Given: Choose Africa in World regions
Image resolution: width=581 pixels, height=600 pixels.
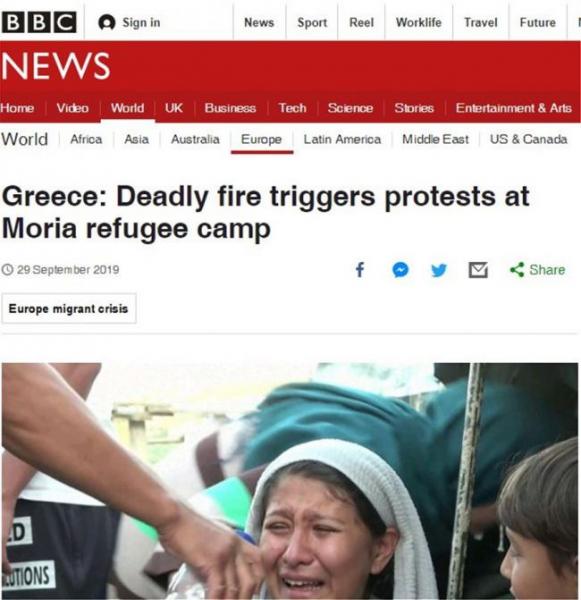Looking at the screenshot, I should [x=86, y=139].
